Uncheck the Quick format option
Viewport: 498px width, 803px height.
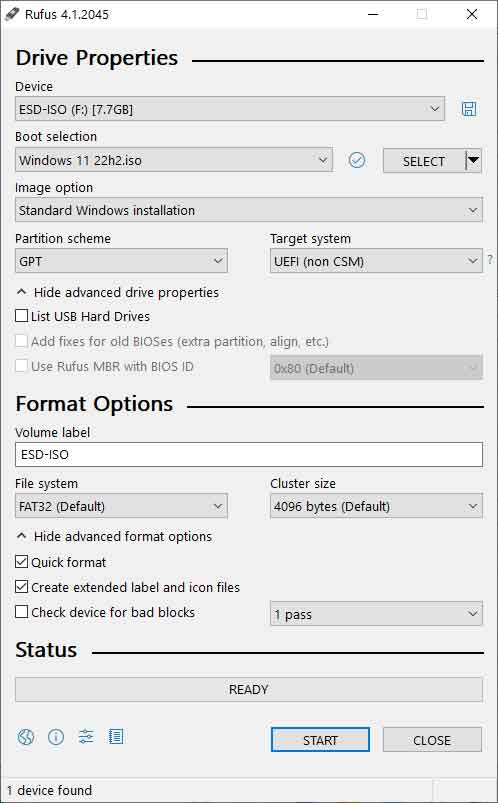click(21, 562)
